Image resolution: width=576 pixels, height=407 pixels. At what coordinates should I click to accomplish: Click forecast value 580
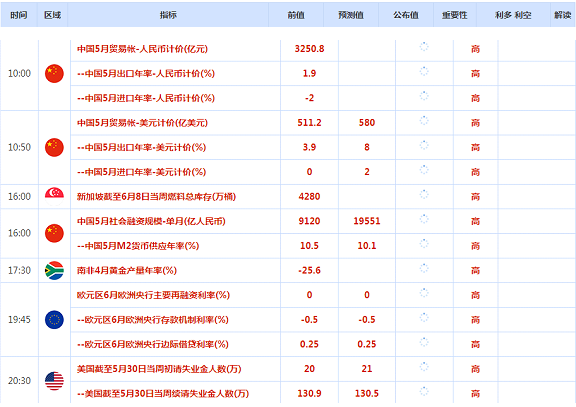coord(367,123)
